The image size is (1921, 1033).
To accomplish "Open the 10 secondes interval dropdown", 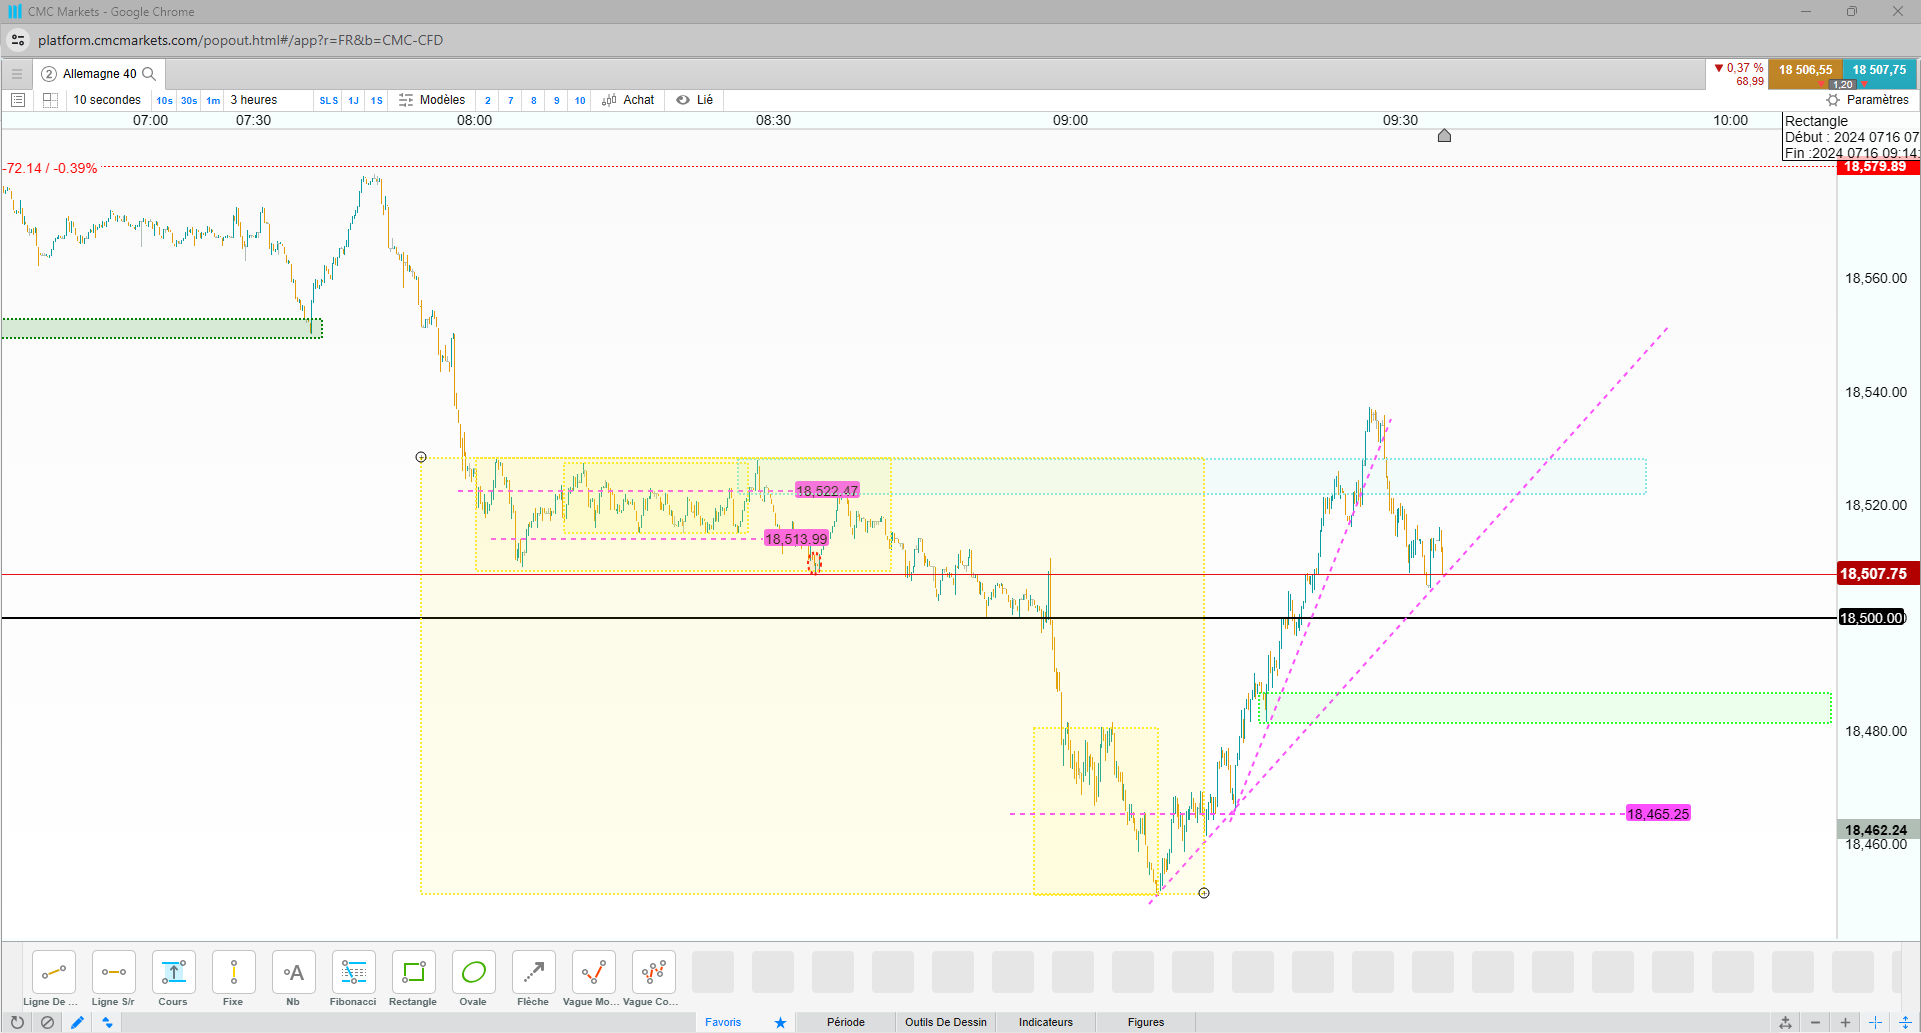I will (x=107, y=100).
